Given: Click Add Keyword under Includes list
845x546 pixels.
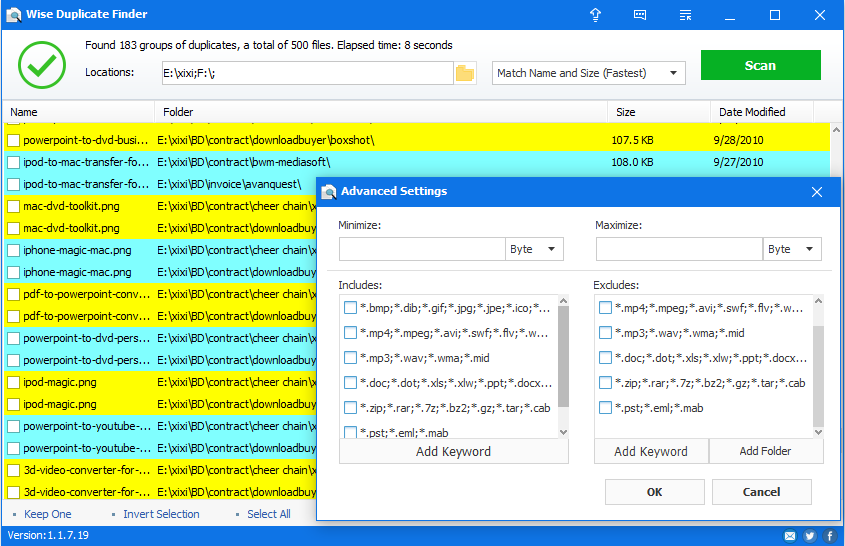Looking at the screenshot, I should tap(453, 452).
